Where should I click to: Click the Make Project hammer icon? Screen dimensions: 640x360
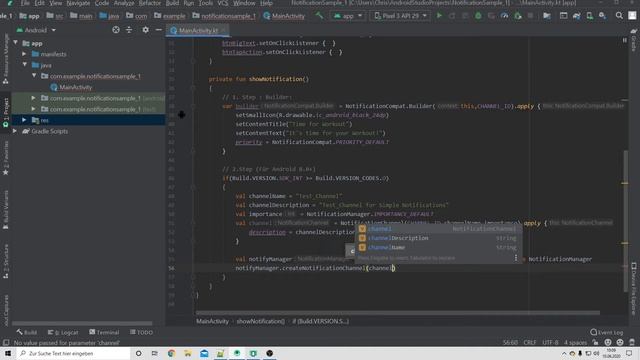click(x=319, y=16)
